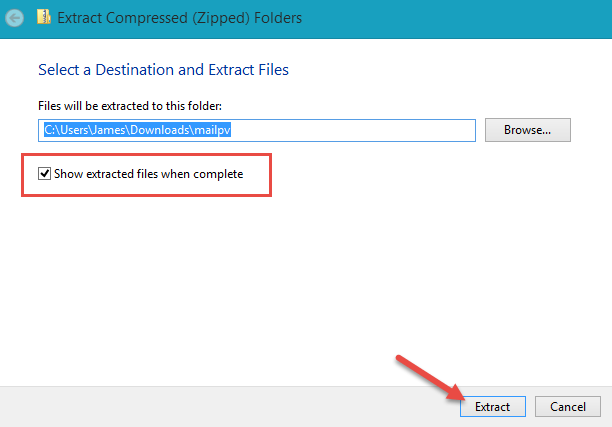This screenshot has width=612, height=427.
Task: Click the 'Show extracted files when complete' label
Action: (x=148, y=174)
